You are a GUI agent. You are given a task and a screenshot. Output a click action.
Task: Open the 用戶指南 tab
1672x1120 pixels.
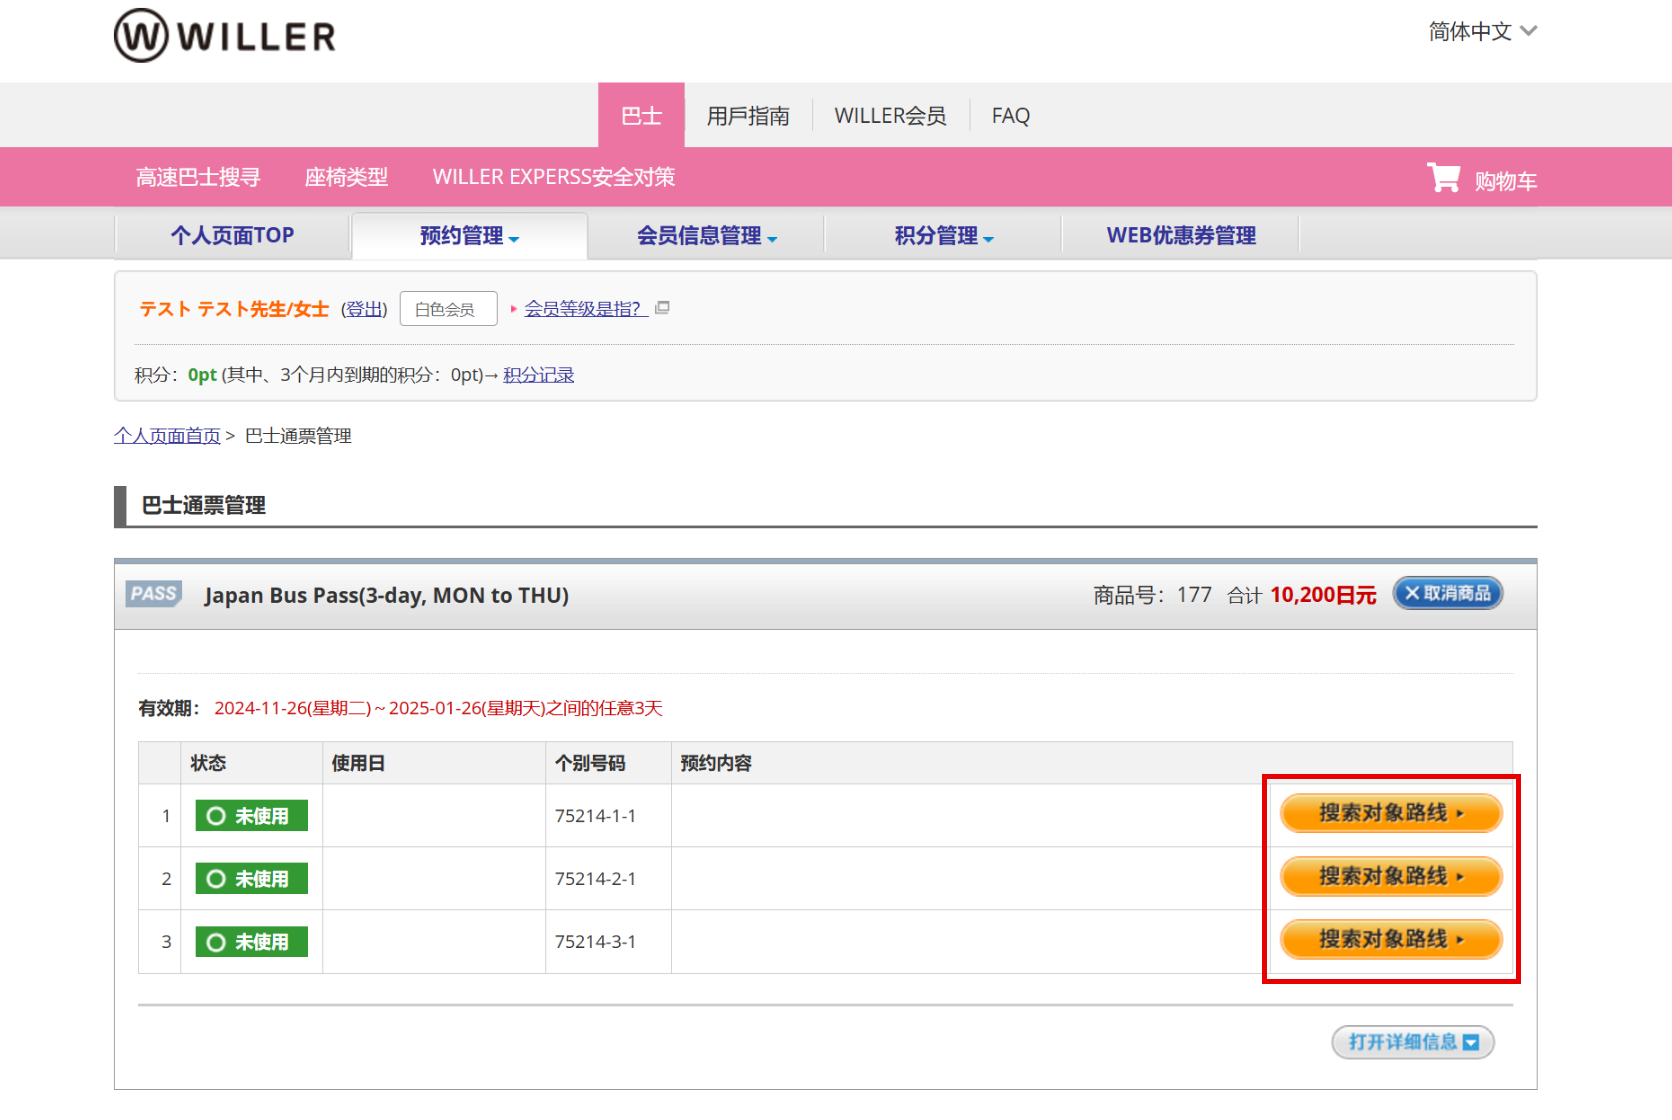coord(748,116)
